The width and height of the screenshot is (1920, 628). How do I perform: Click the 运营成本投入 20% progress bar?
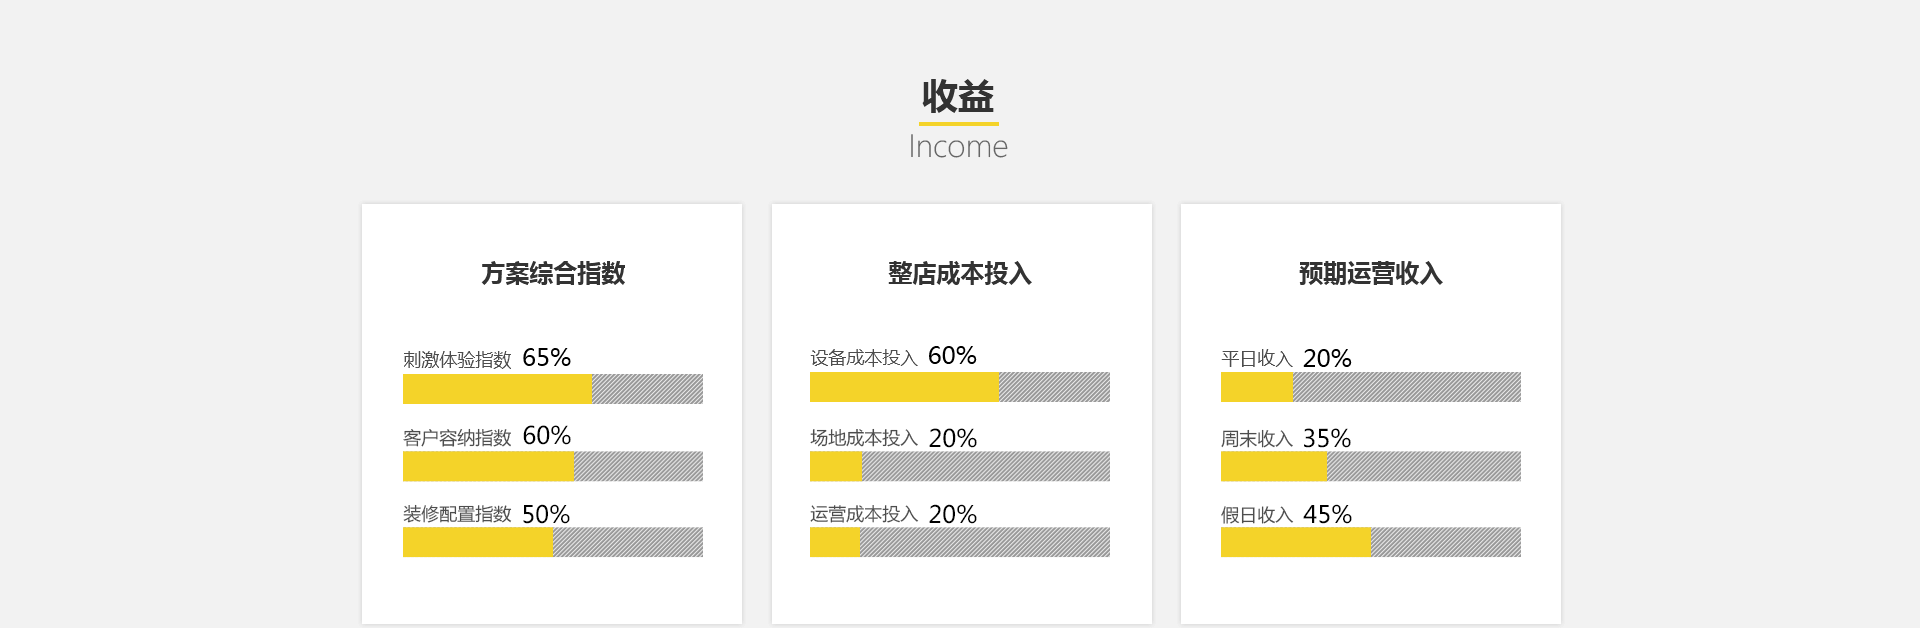[x=960, y=542]
